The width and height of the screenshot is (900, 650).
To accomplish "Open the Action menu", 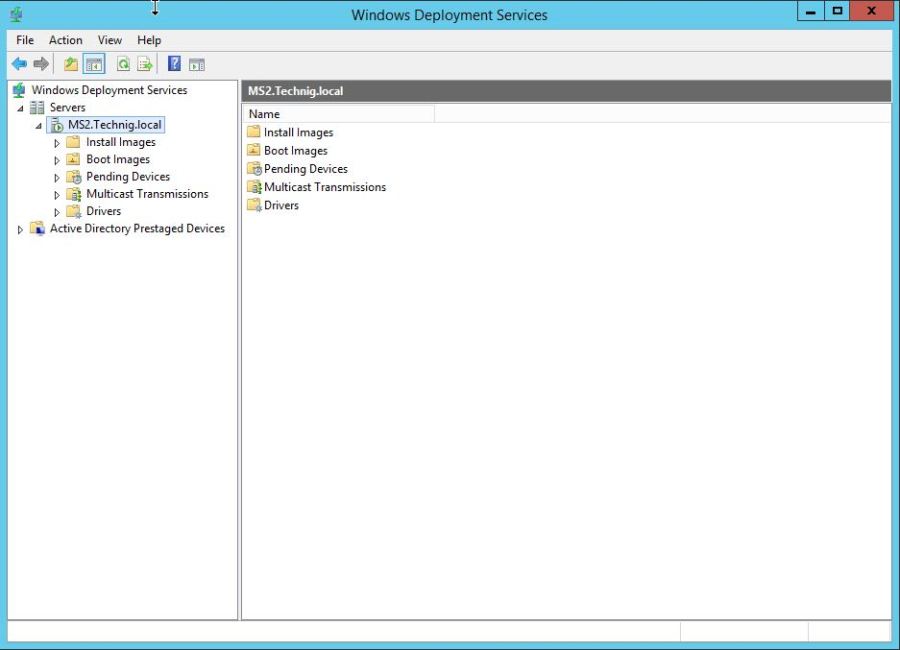I will (65, 40).
